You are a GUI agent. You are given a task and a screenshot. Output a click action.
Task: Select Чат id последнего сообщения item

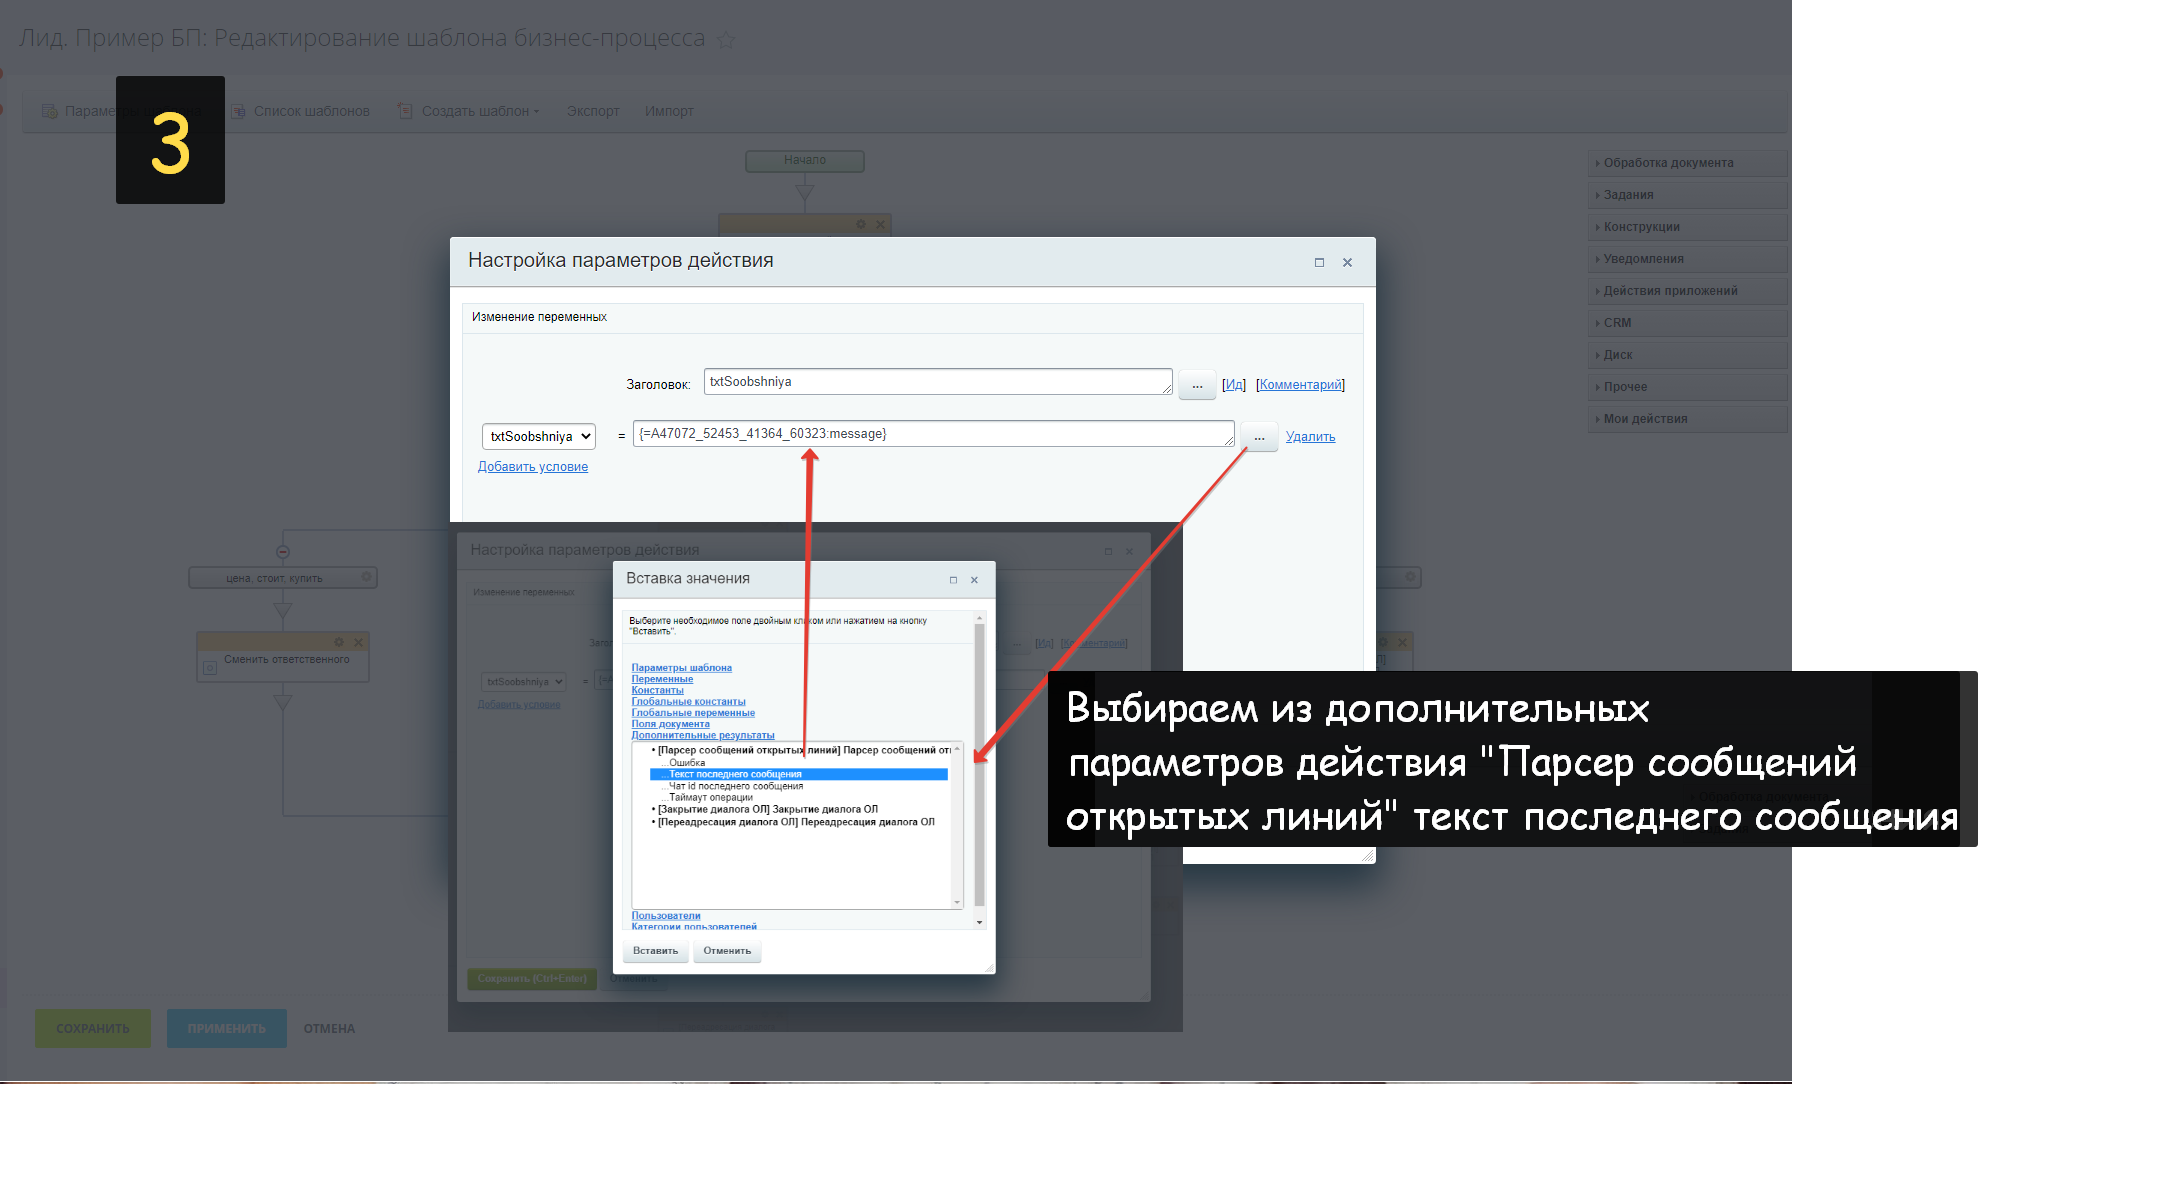735,786
